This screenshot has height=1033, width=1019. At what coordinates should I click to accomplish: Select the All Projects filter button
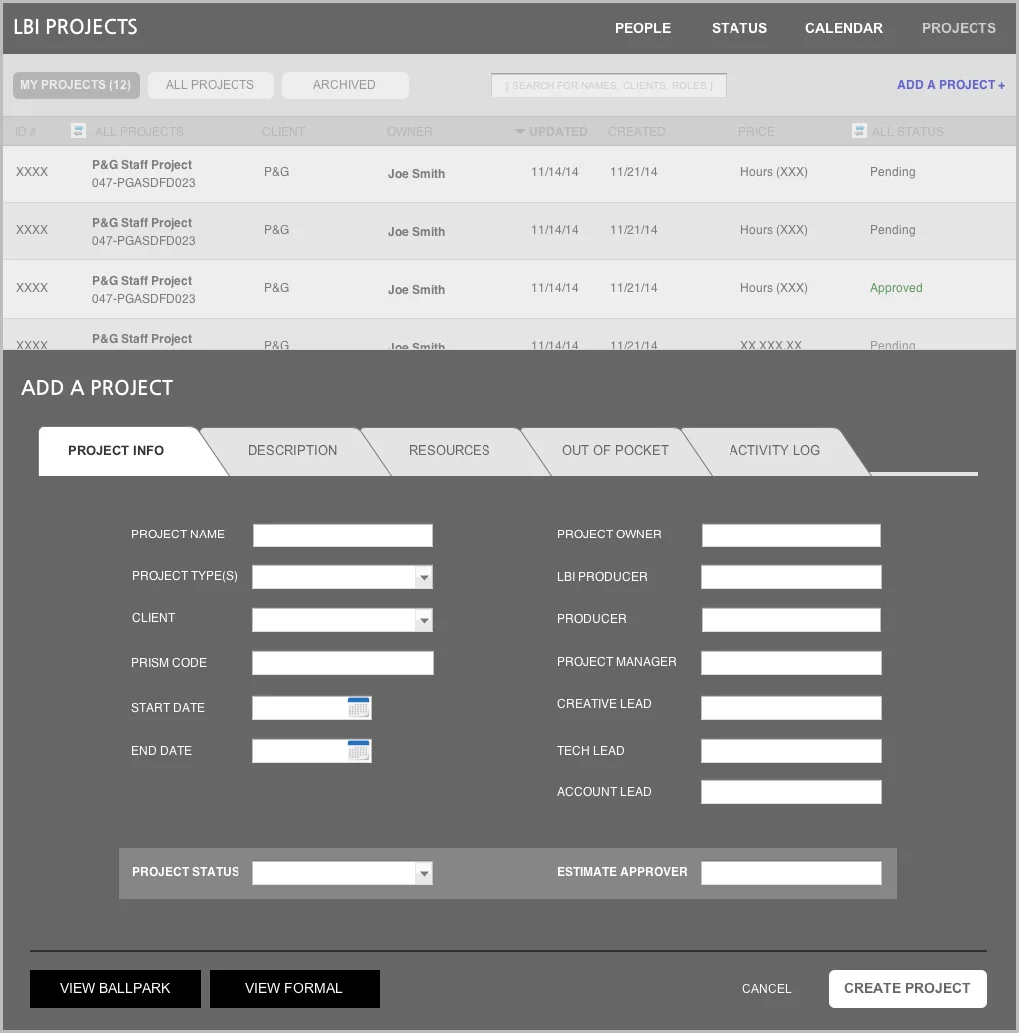click(210, 85)
